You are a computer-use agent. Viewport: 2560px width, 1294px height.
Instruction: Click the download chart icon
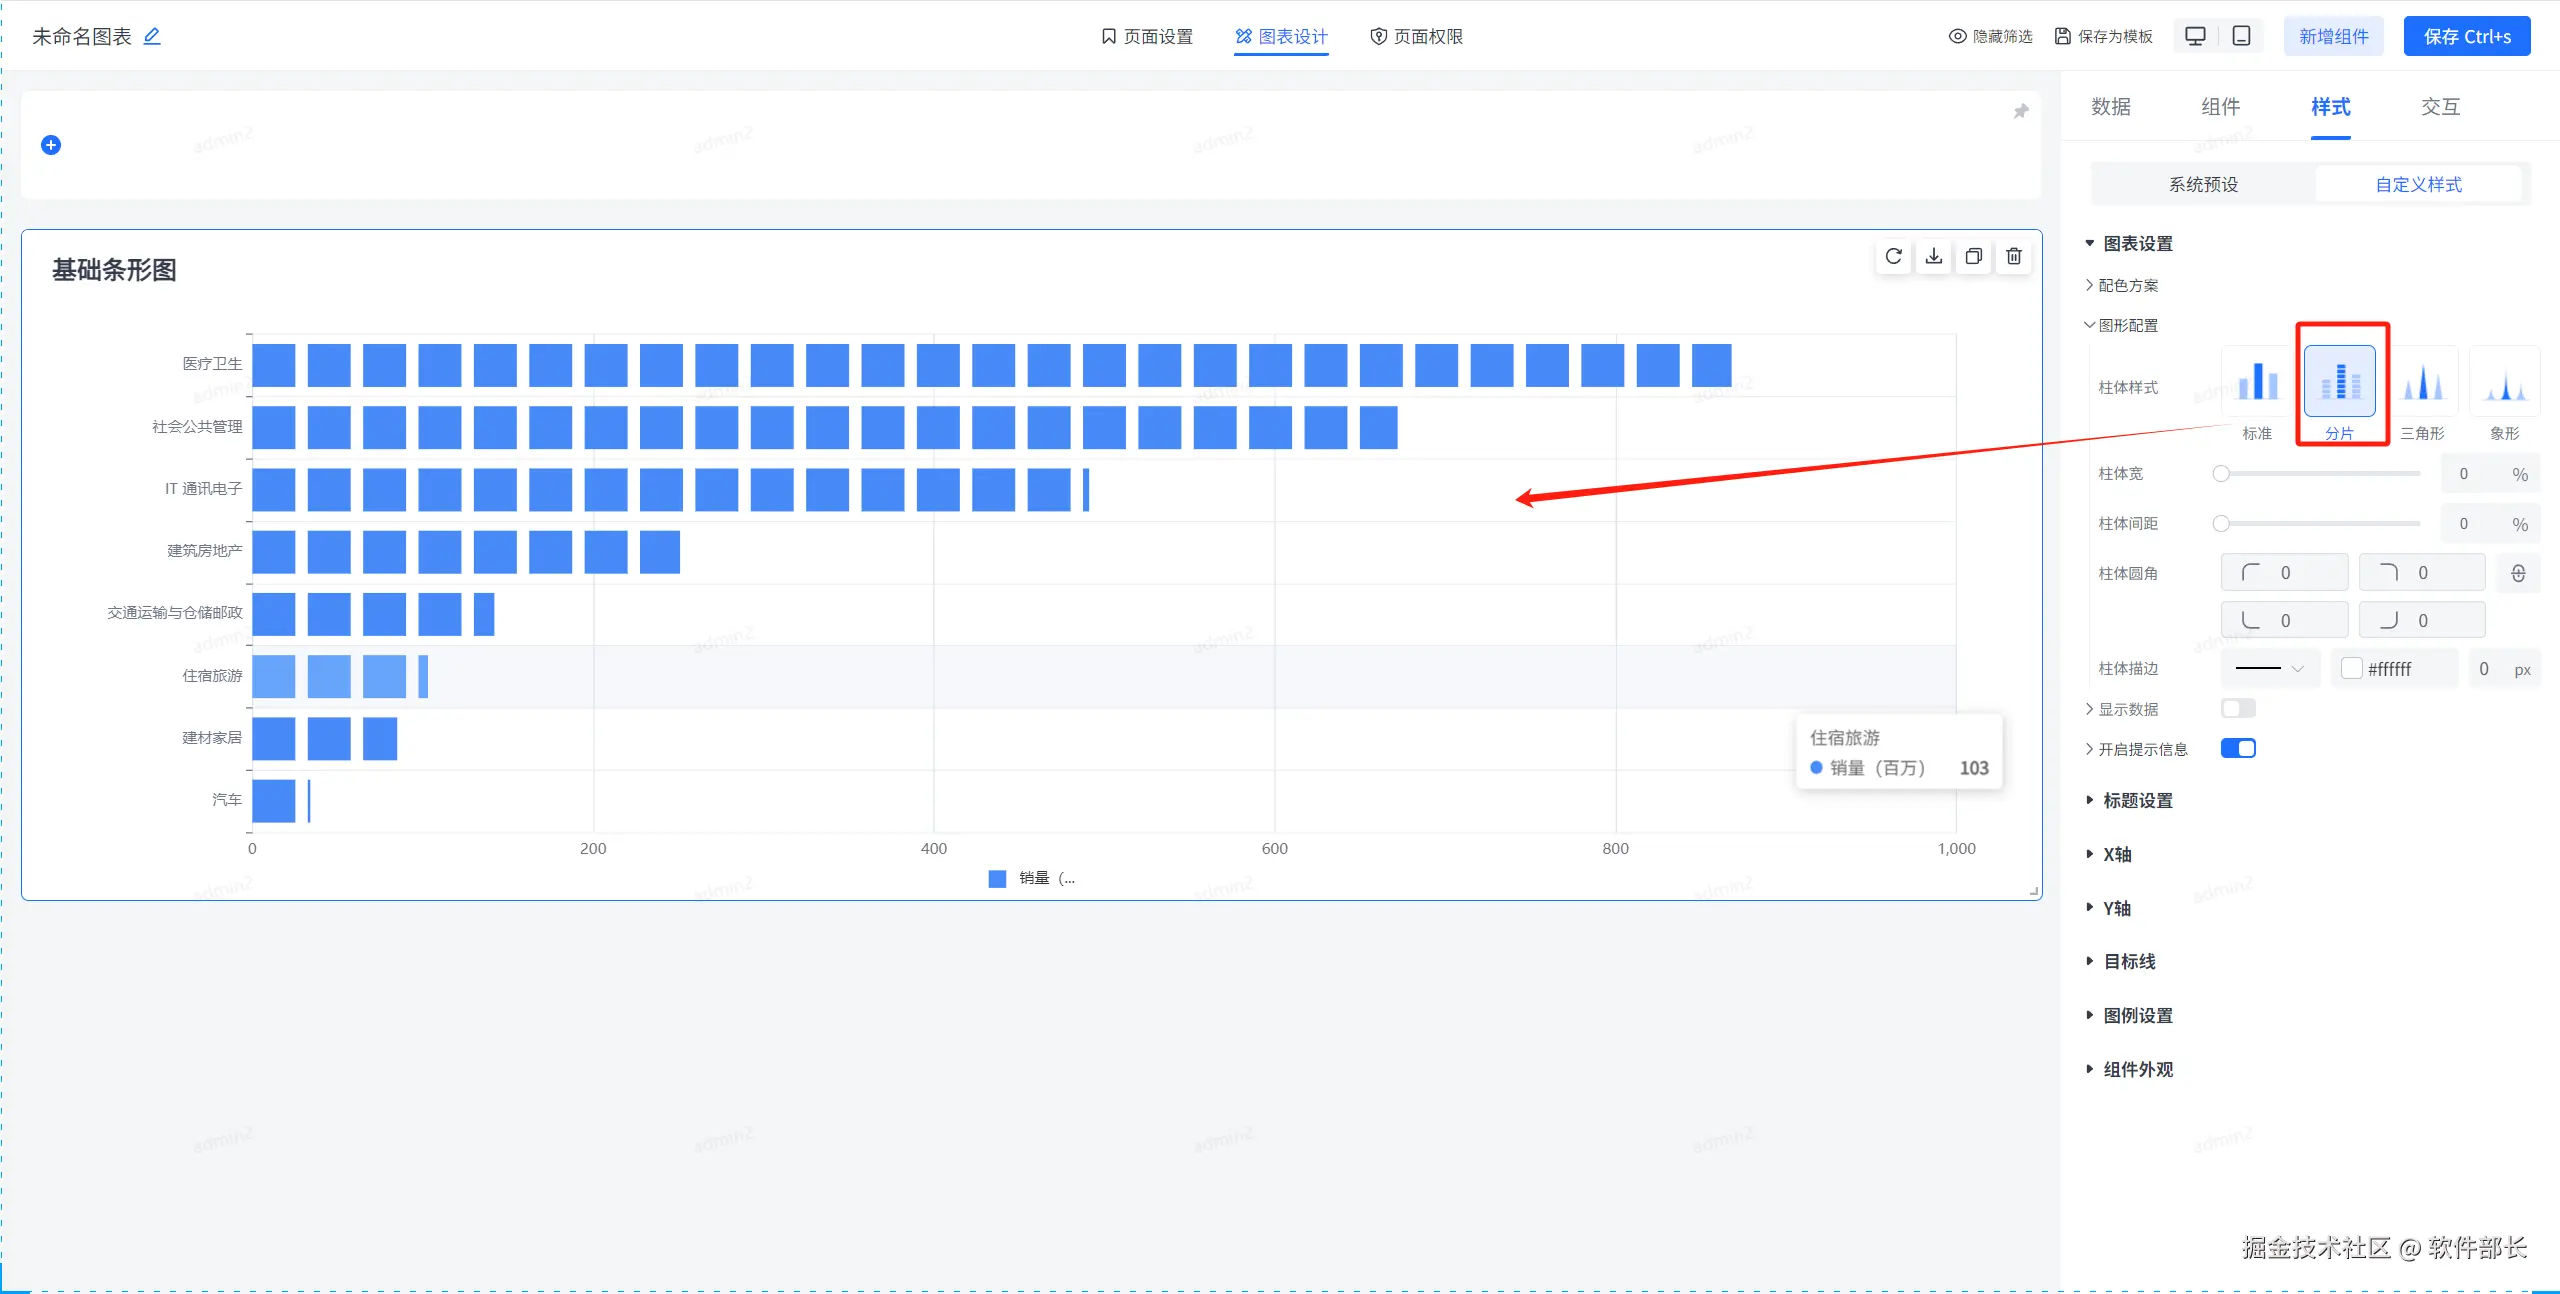tap(1934, 257)
